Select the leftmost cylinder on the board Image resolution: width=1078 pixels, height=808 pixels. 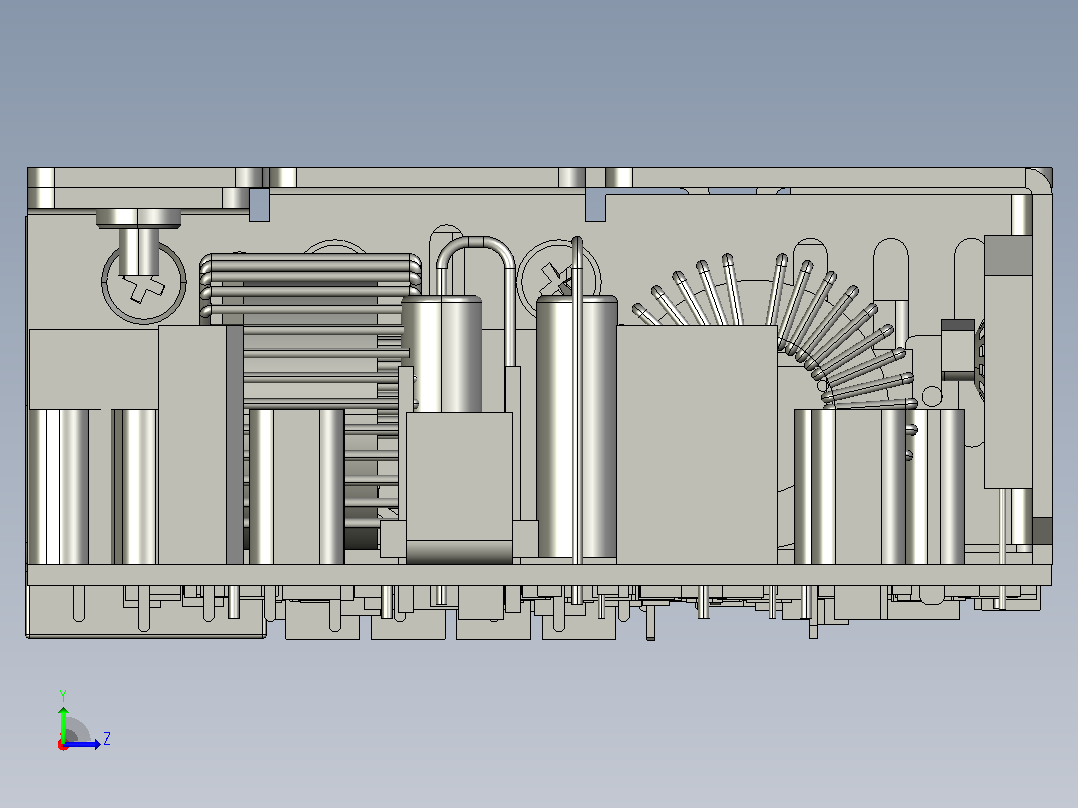pos(59,487)
